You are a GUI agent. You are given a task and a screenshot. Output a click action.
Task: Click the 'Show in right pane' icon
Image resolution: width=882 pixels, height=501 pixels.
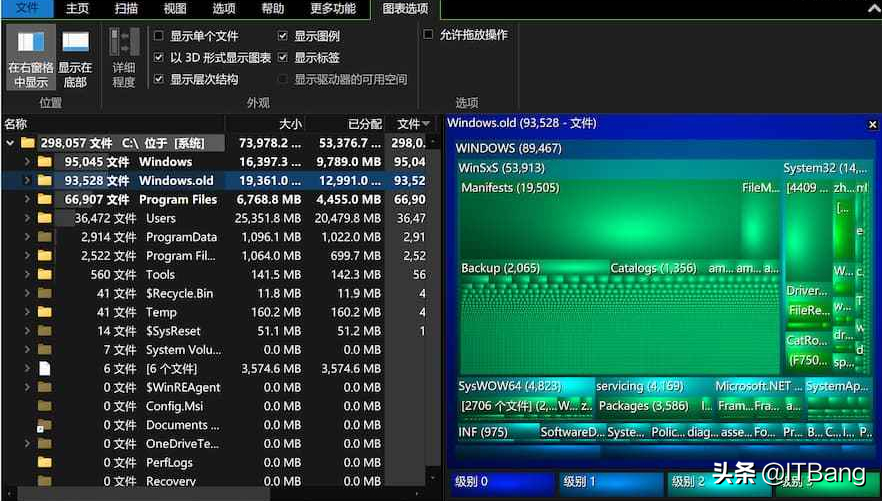(30, 43)
